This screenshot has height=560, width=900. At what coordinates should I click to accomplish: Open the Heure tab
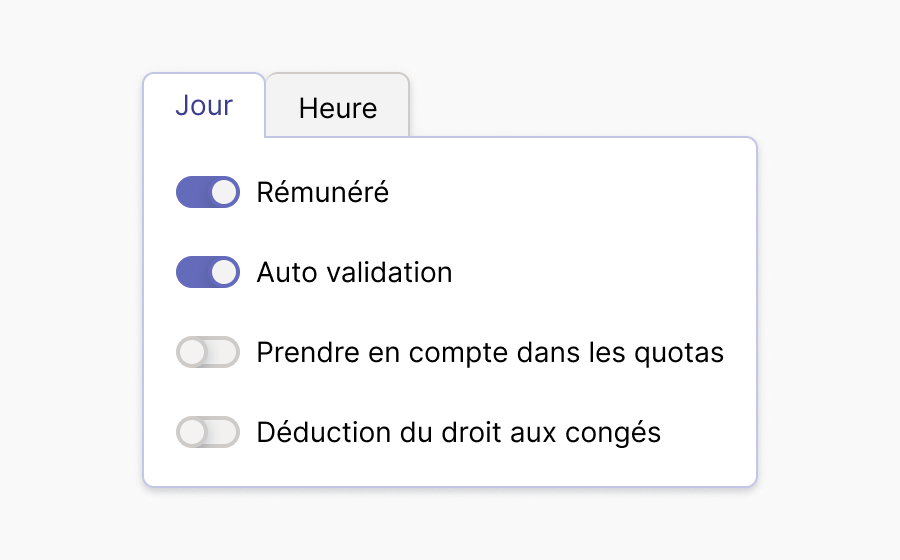click(338, 108)
